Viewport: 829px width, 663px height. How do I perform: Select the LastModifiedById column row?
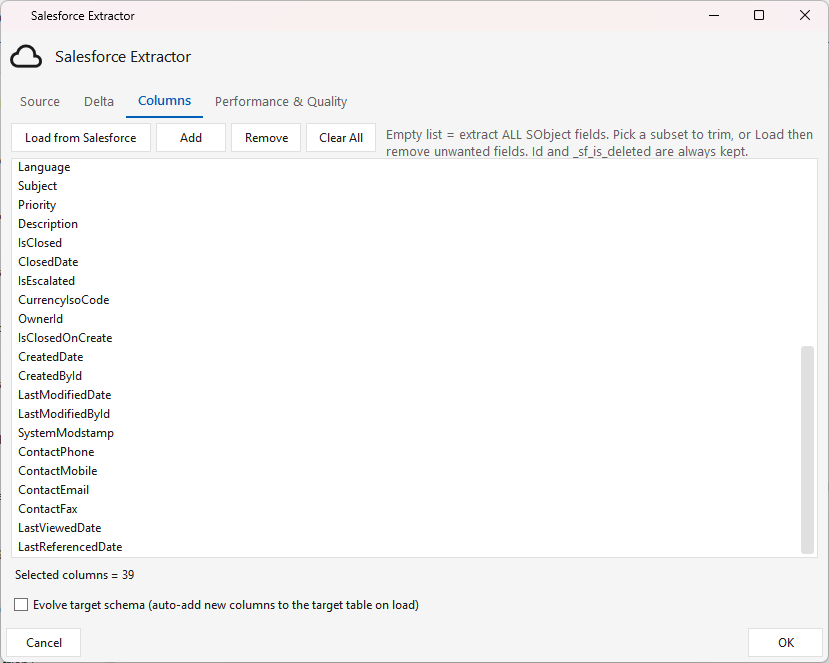[406, 415]
